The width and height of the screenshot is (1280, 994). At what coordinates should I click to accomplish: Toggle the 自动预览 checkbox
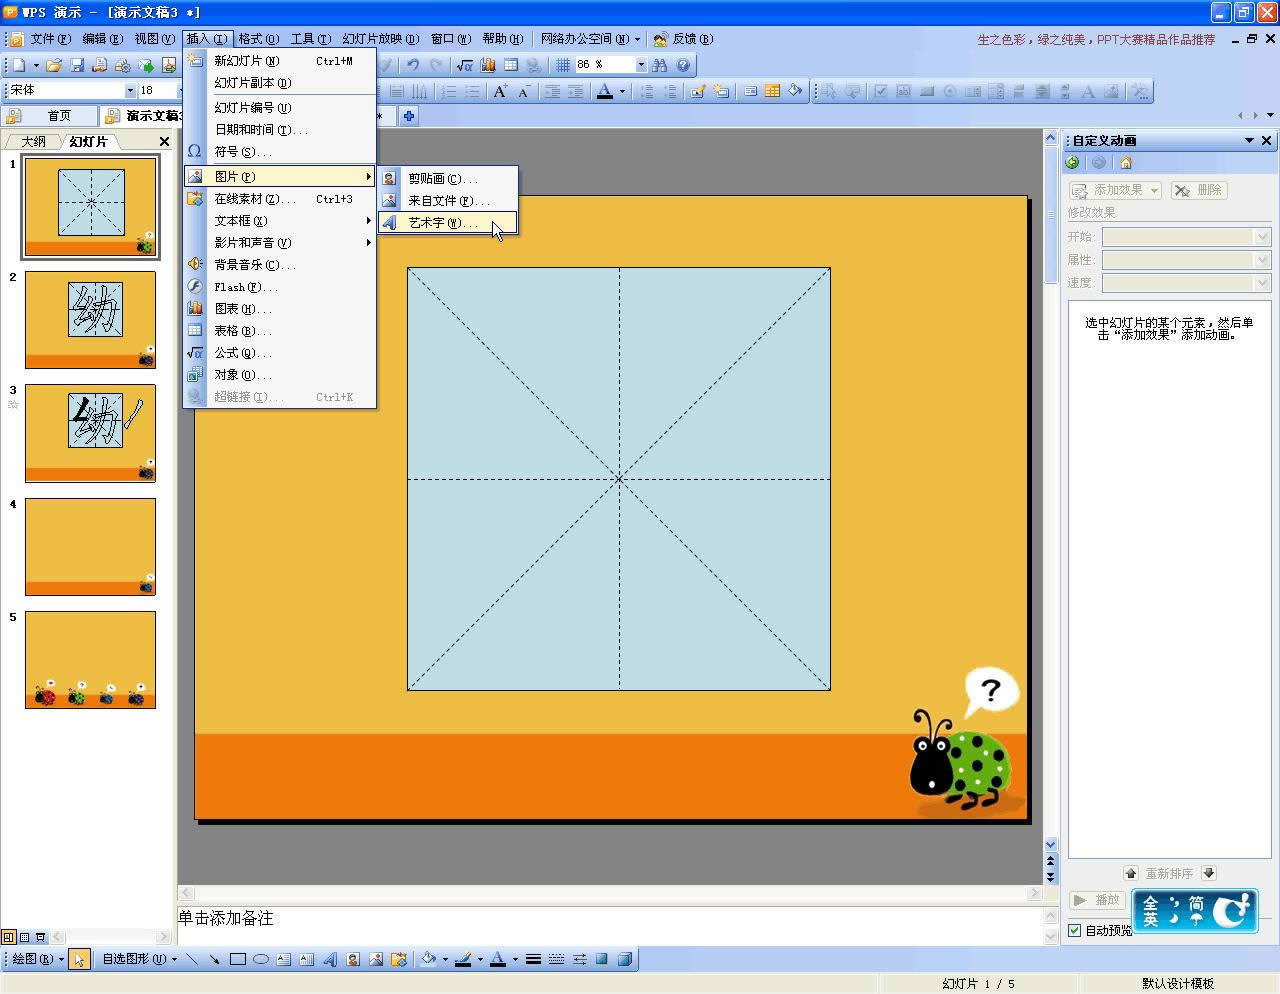pyautogui.click(x=1075, y=930)
